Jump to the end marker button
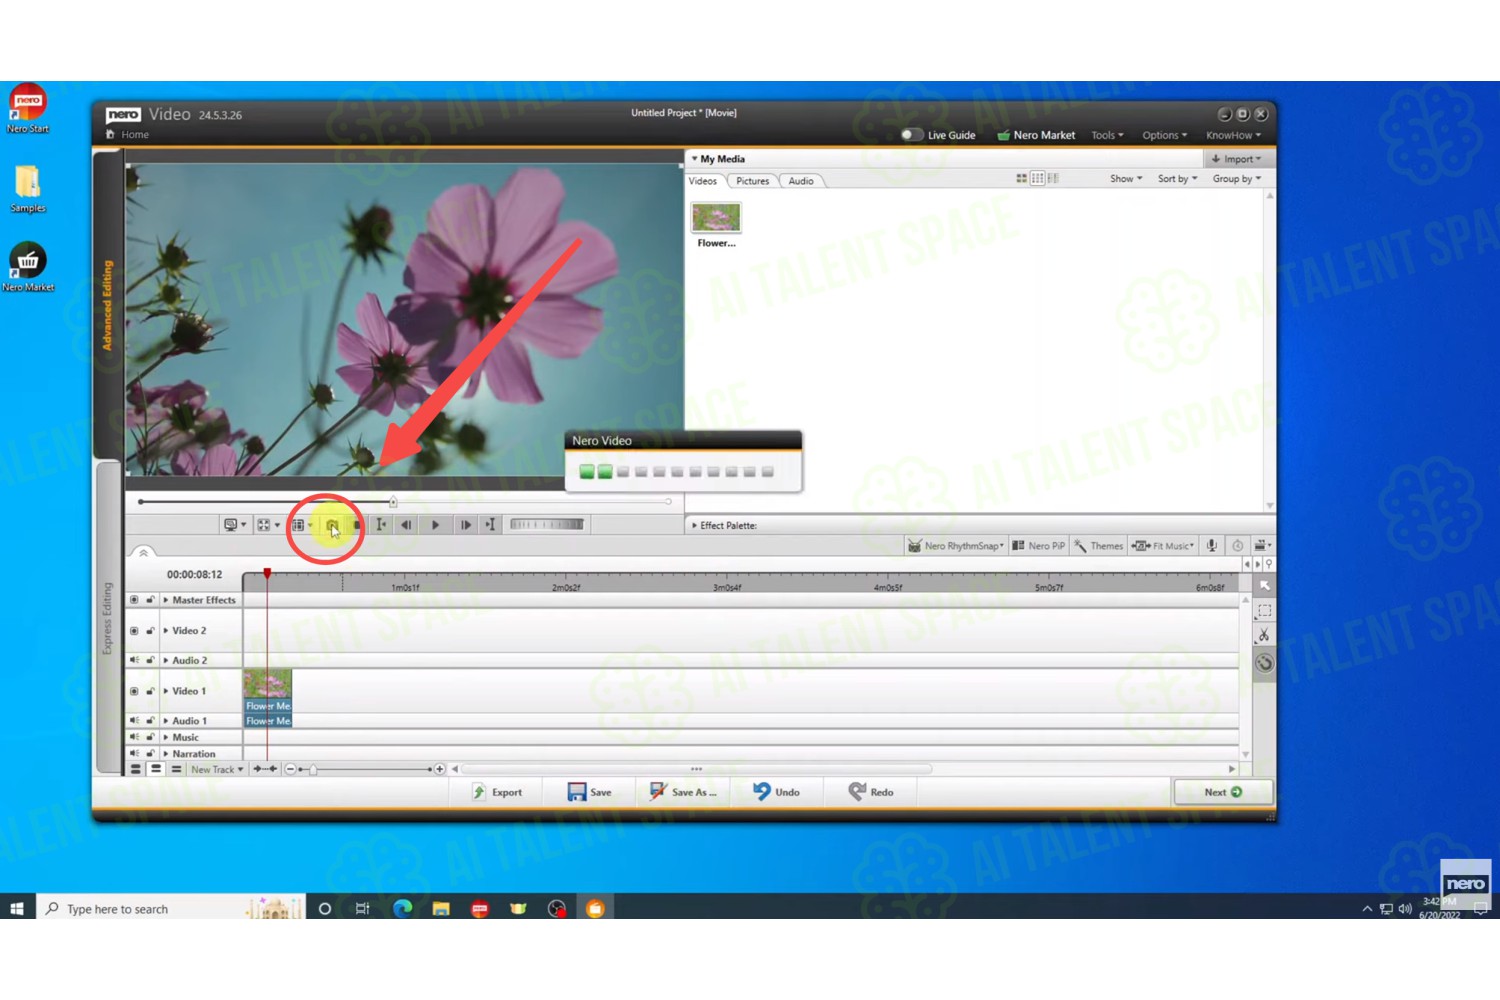The image size is (1500, 1000). click(x=490, y=525)
